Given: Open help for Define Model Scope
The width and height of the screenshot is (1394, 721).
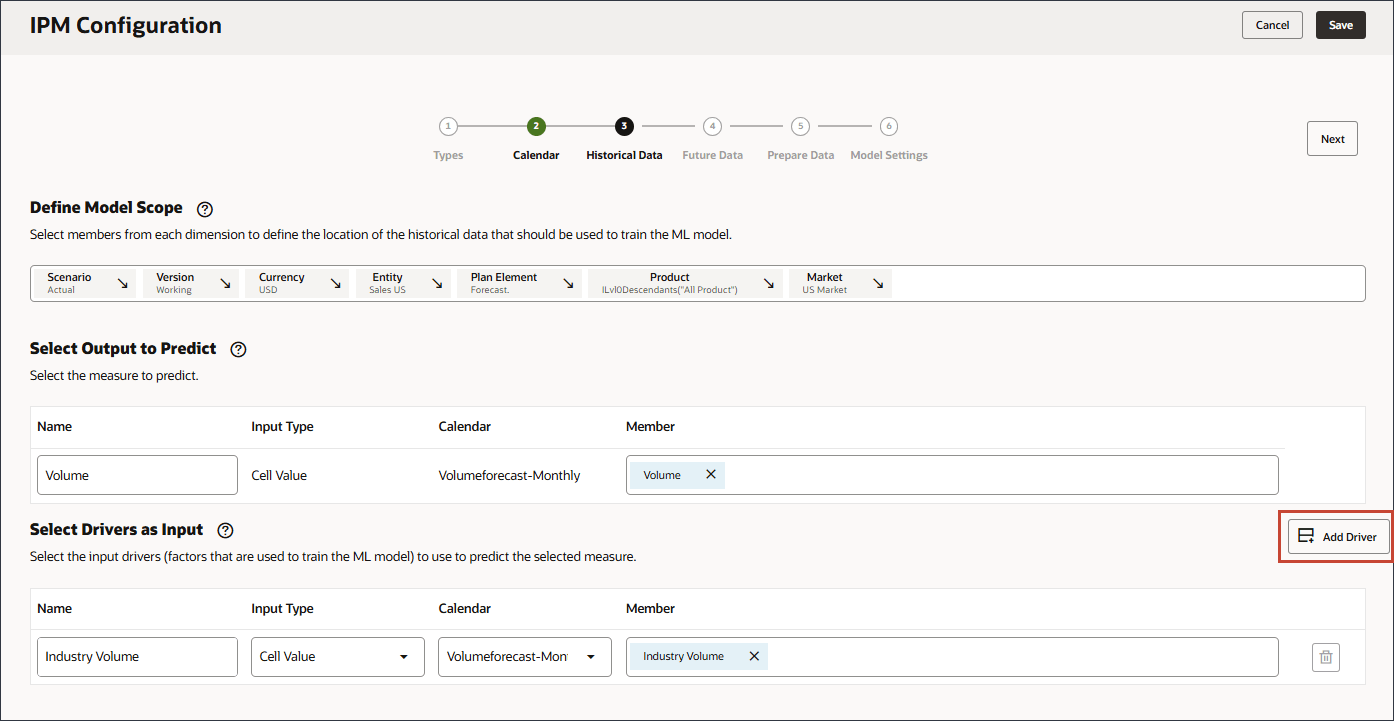Looking at the screenshot, I should (x=205, y=209).
